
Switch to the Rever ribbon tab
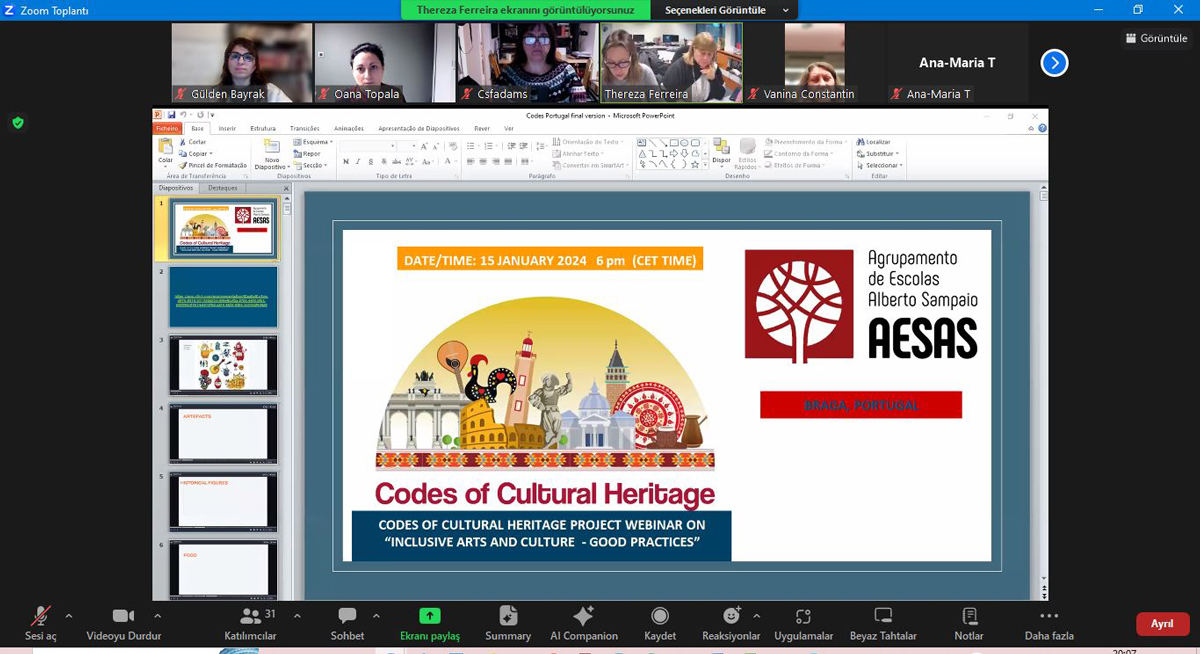[x=482, y=128]
